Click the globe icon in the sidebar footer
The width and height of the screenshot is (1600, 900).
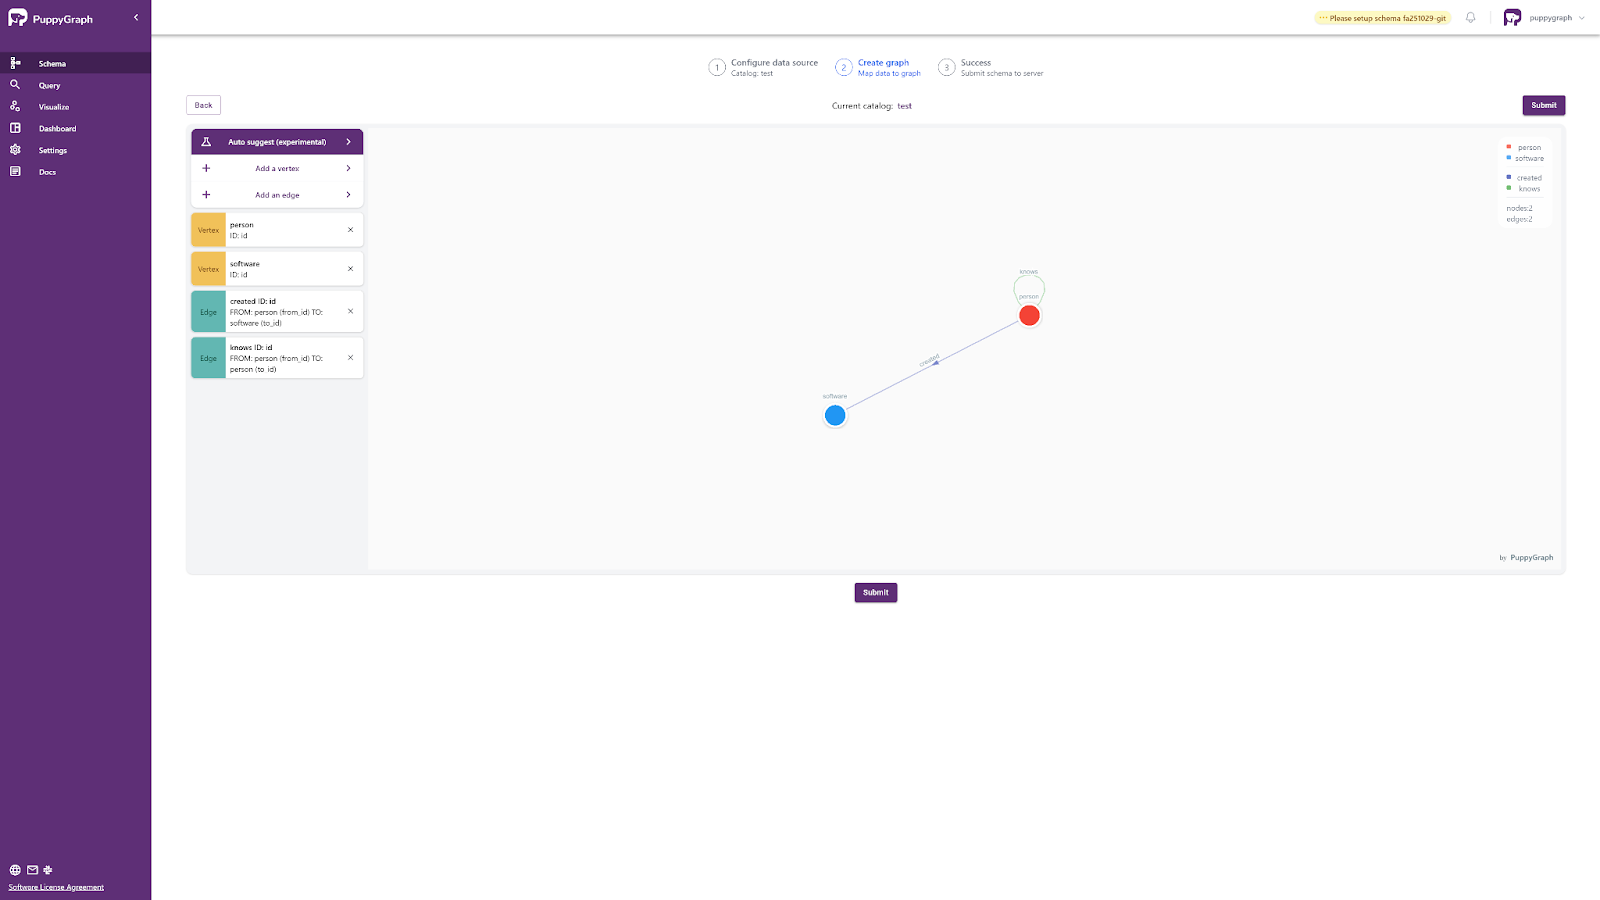pyautogui.click(x=15, y=870)
